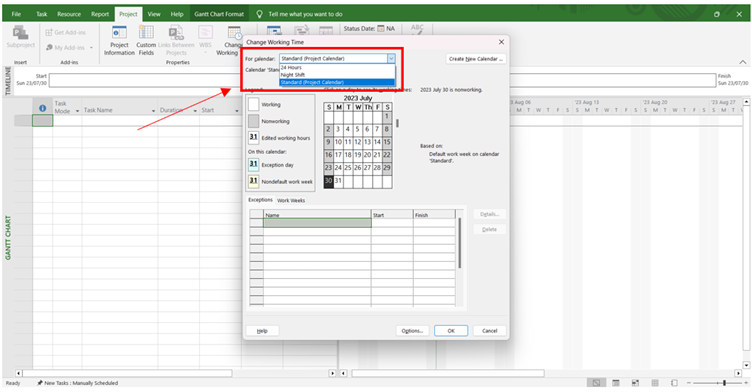Select July 30 in the calendar
The image size is (752, 392).
point(329,181)
